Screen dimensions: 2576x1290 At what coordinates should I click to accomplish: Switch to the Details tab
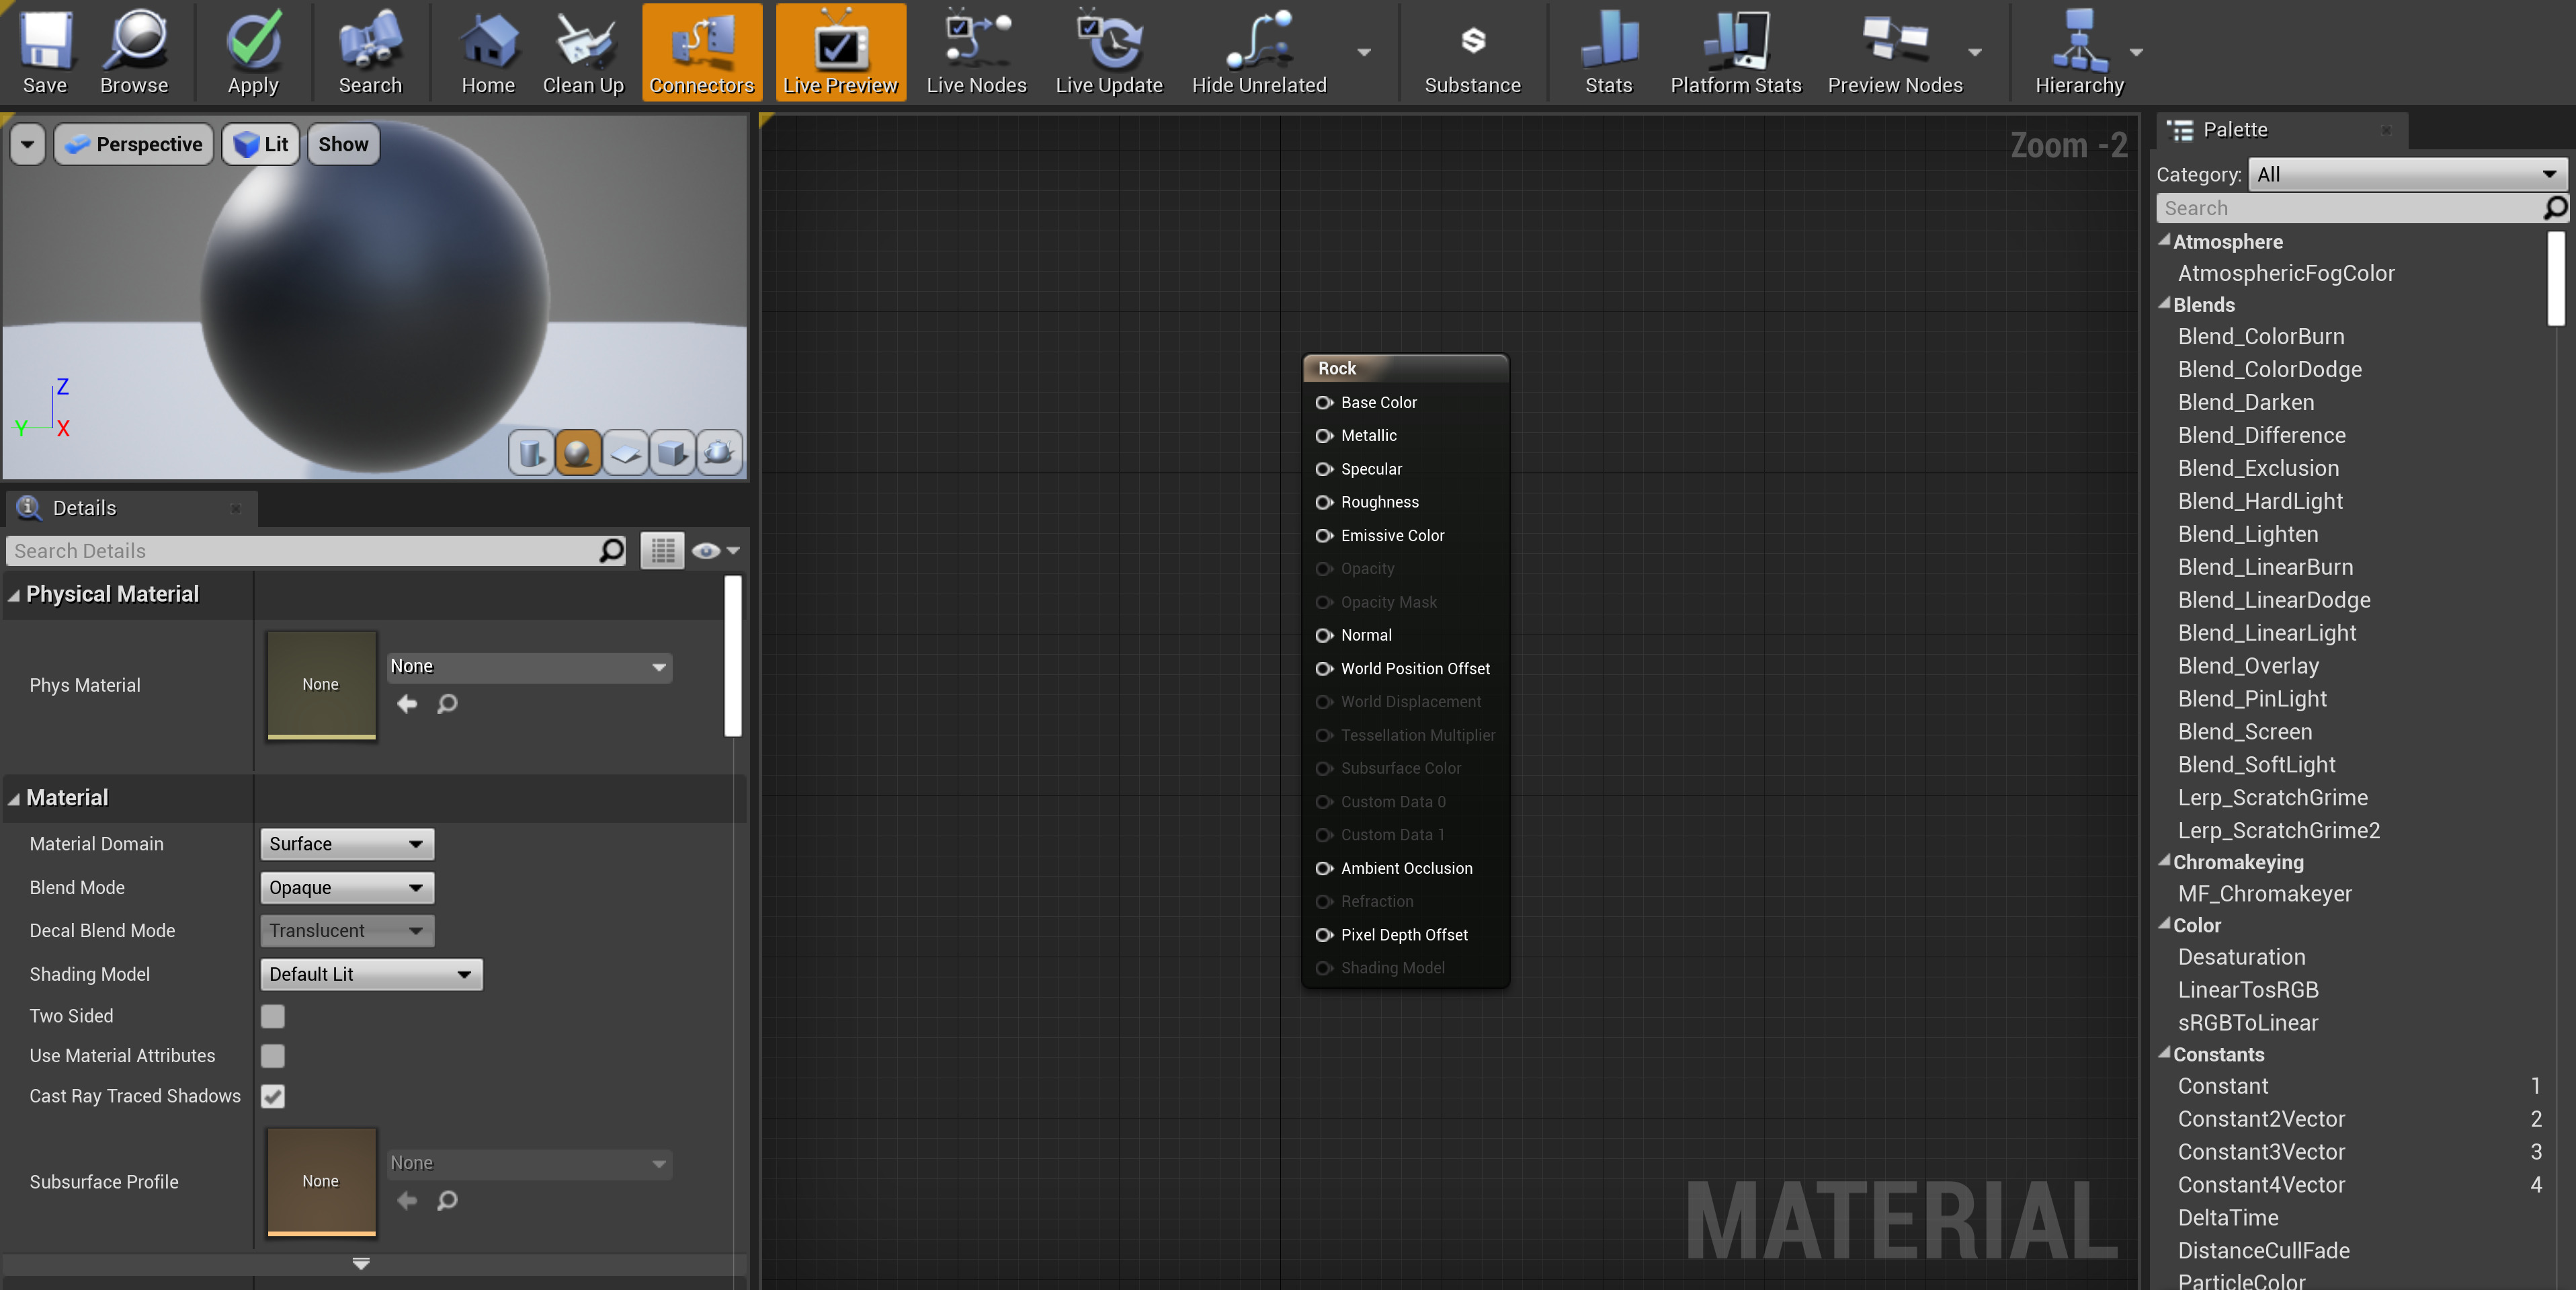[x=84, y=507]
